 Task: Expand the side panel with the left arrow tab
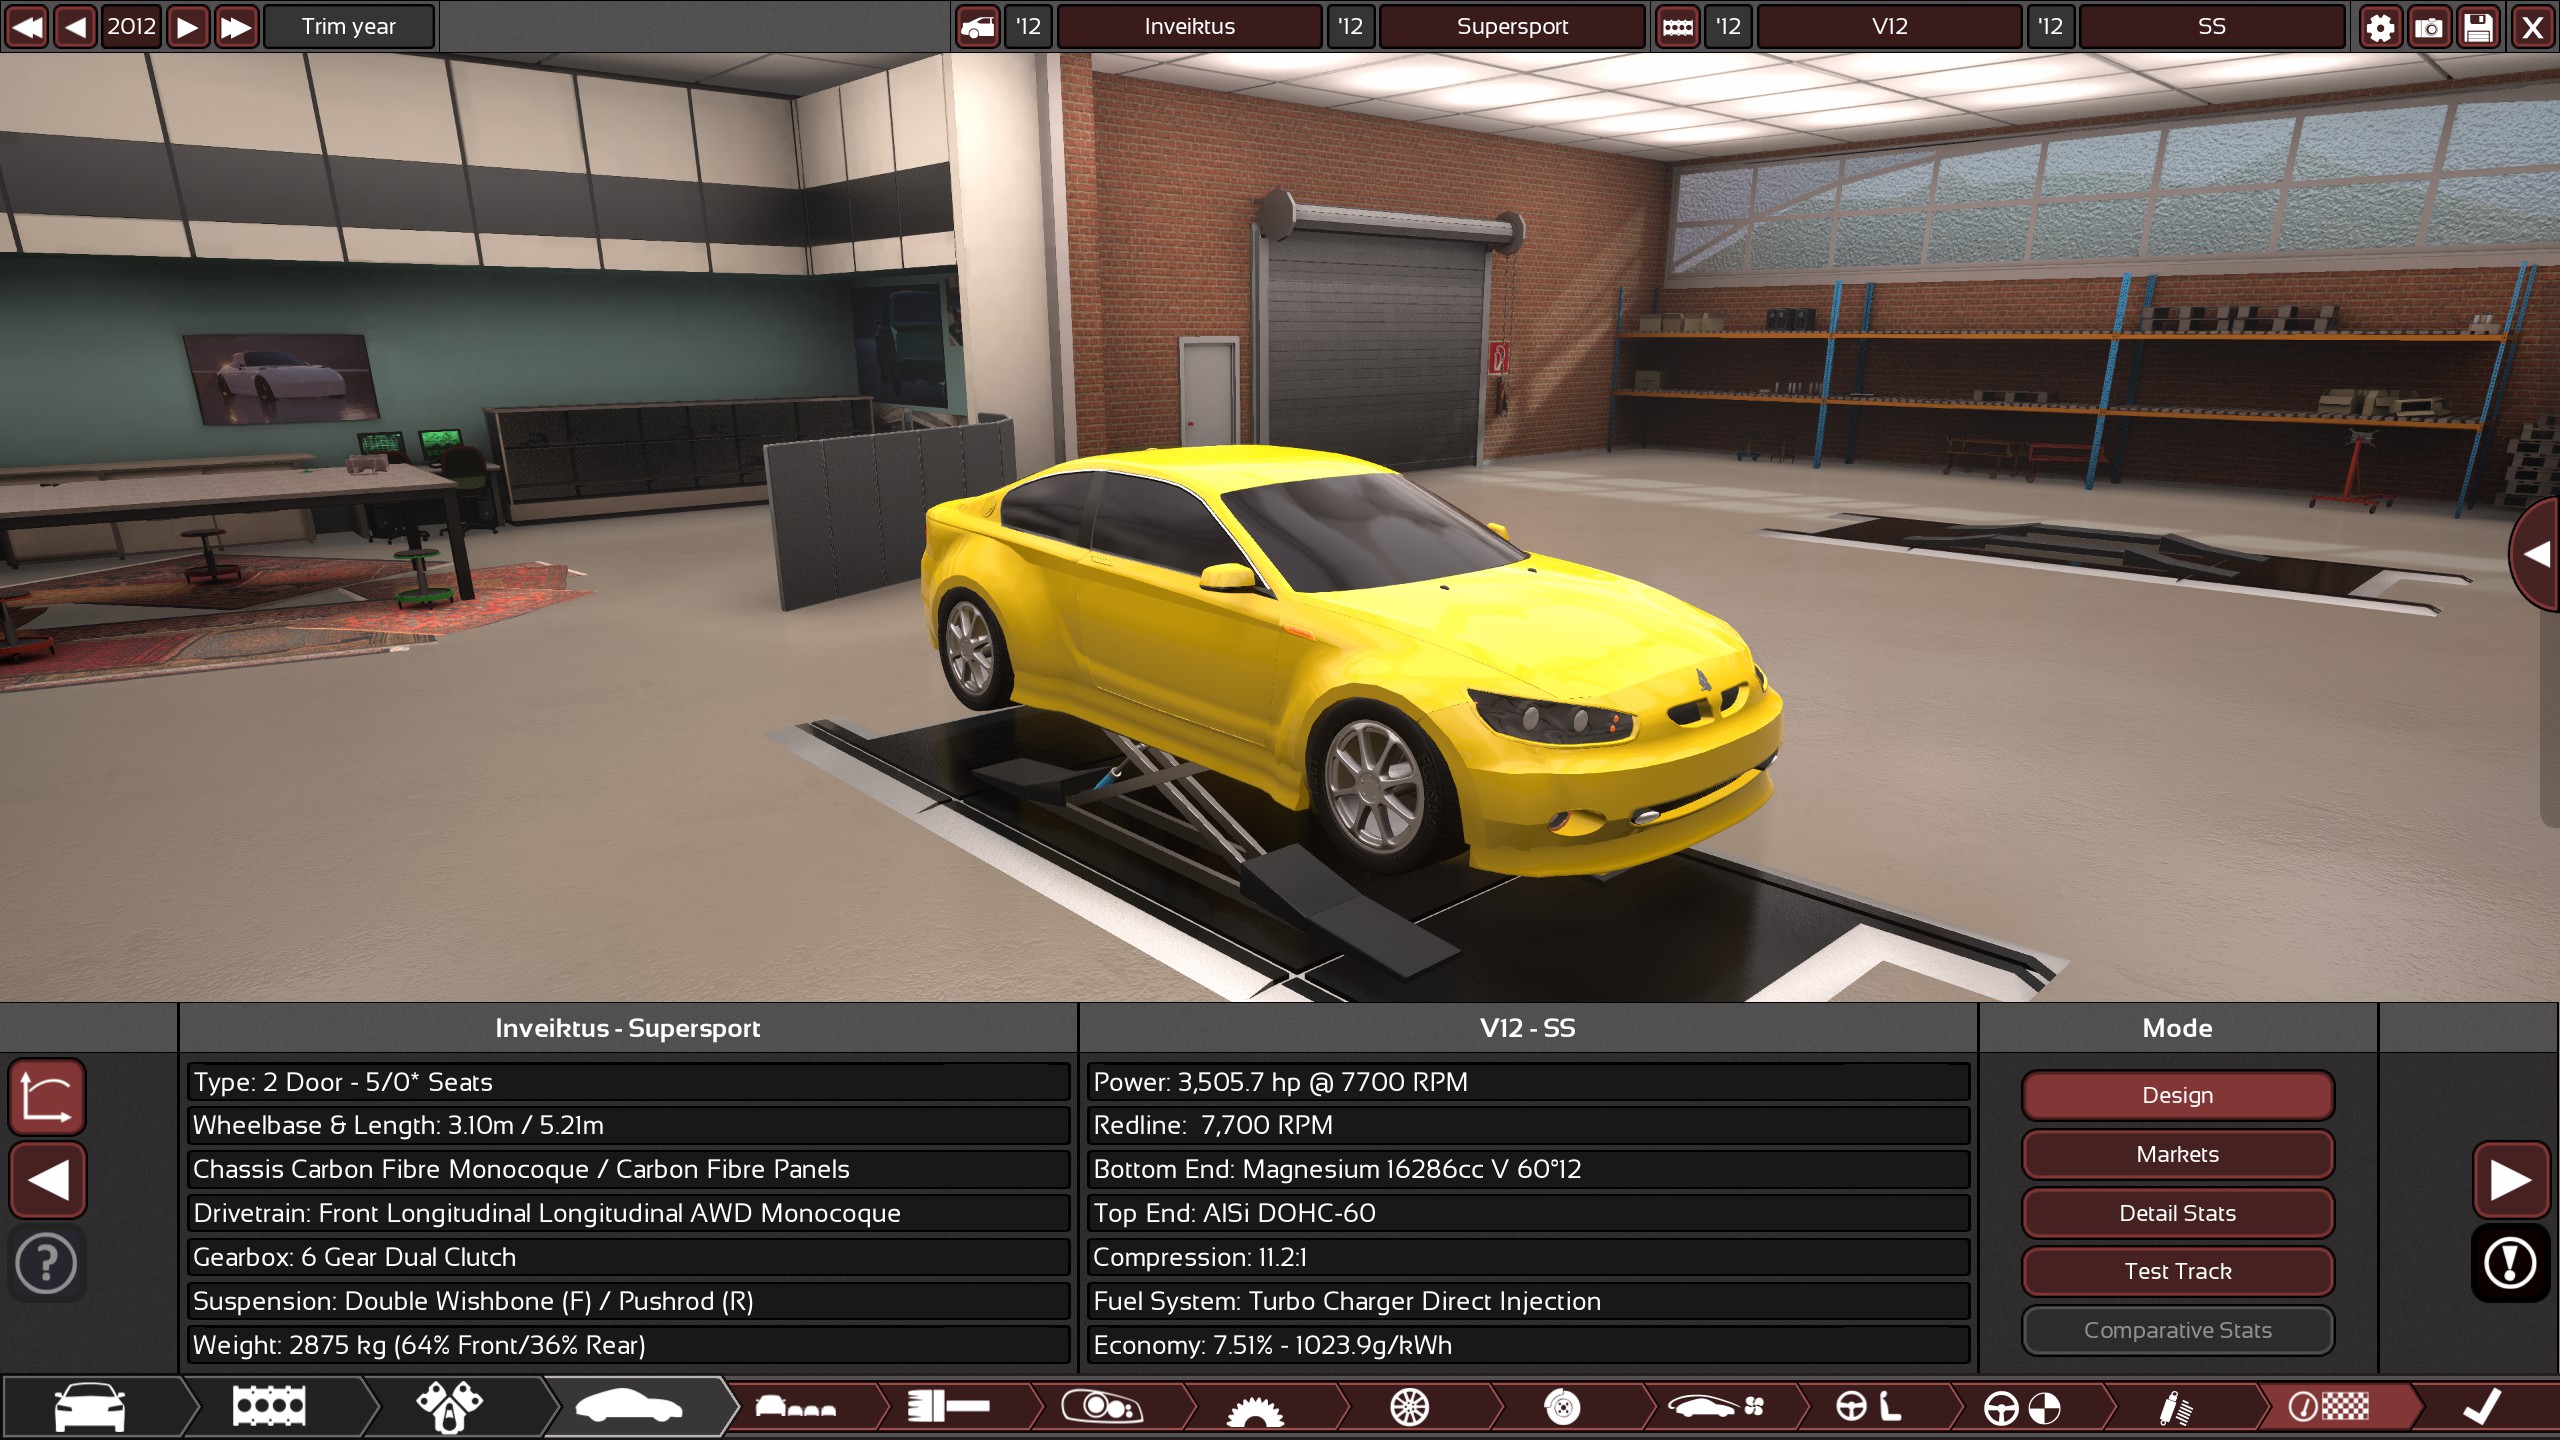2536,554
